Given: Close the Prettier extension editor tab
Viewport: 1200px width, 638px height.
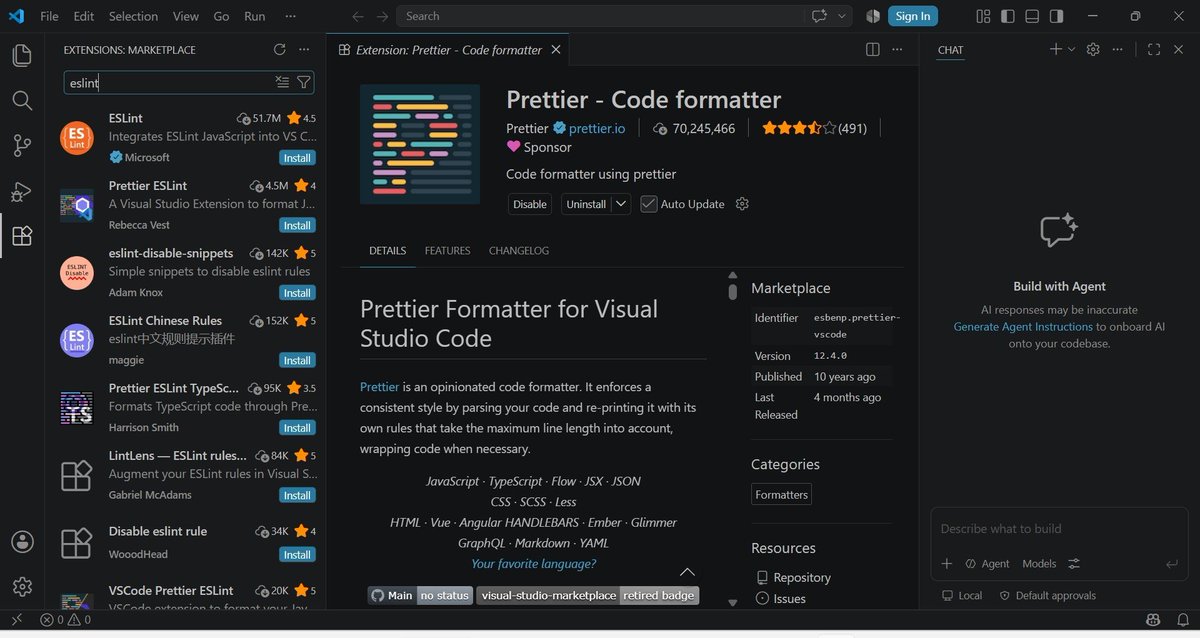Looking at the screenshot, I should 556,50.
